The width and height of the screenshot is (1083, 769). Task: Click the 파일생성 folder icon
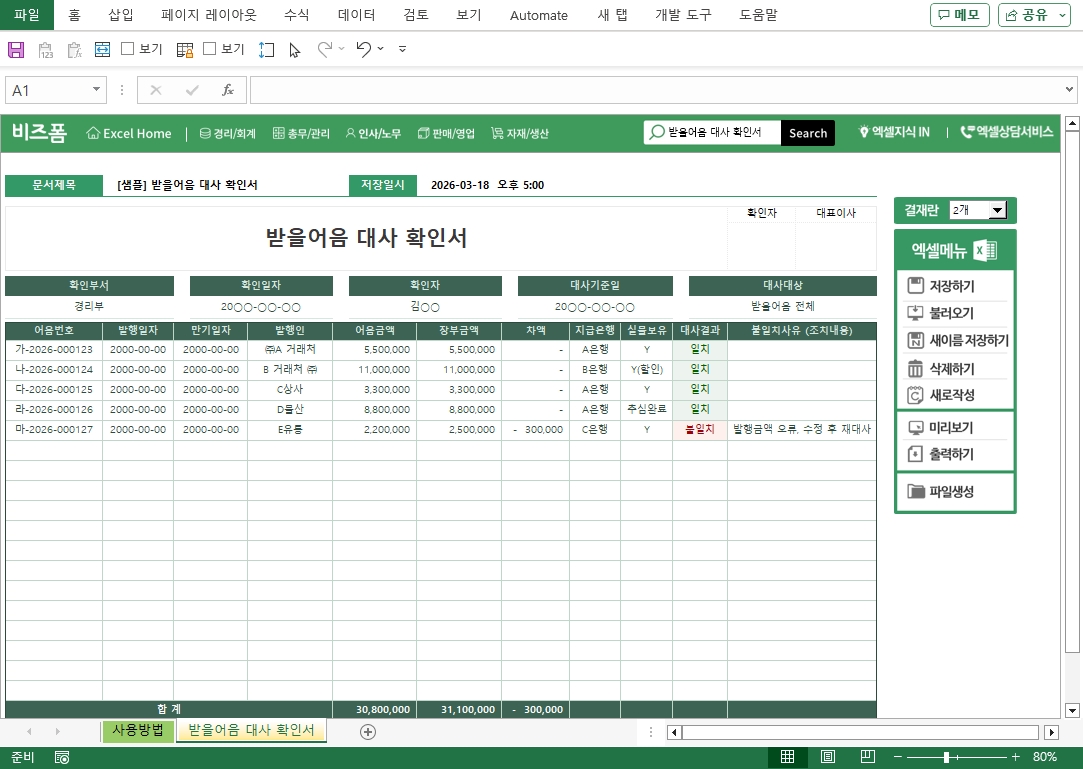pos(915,491)
